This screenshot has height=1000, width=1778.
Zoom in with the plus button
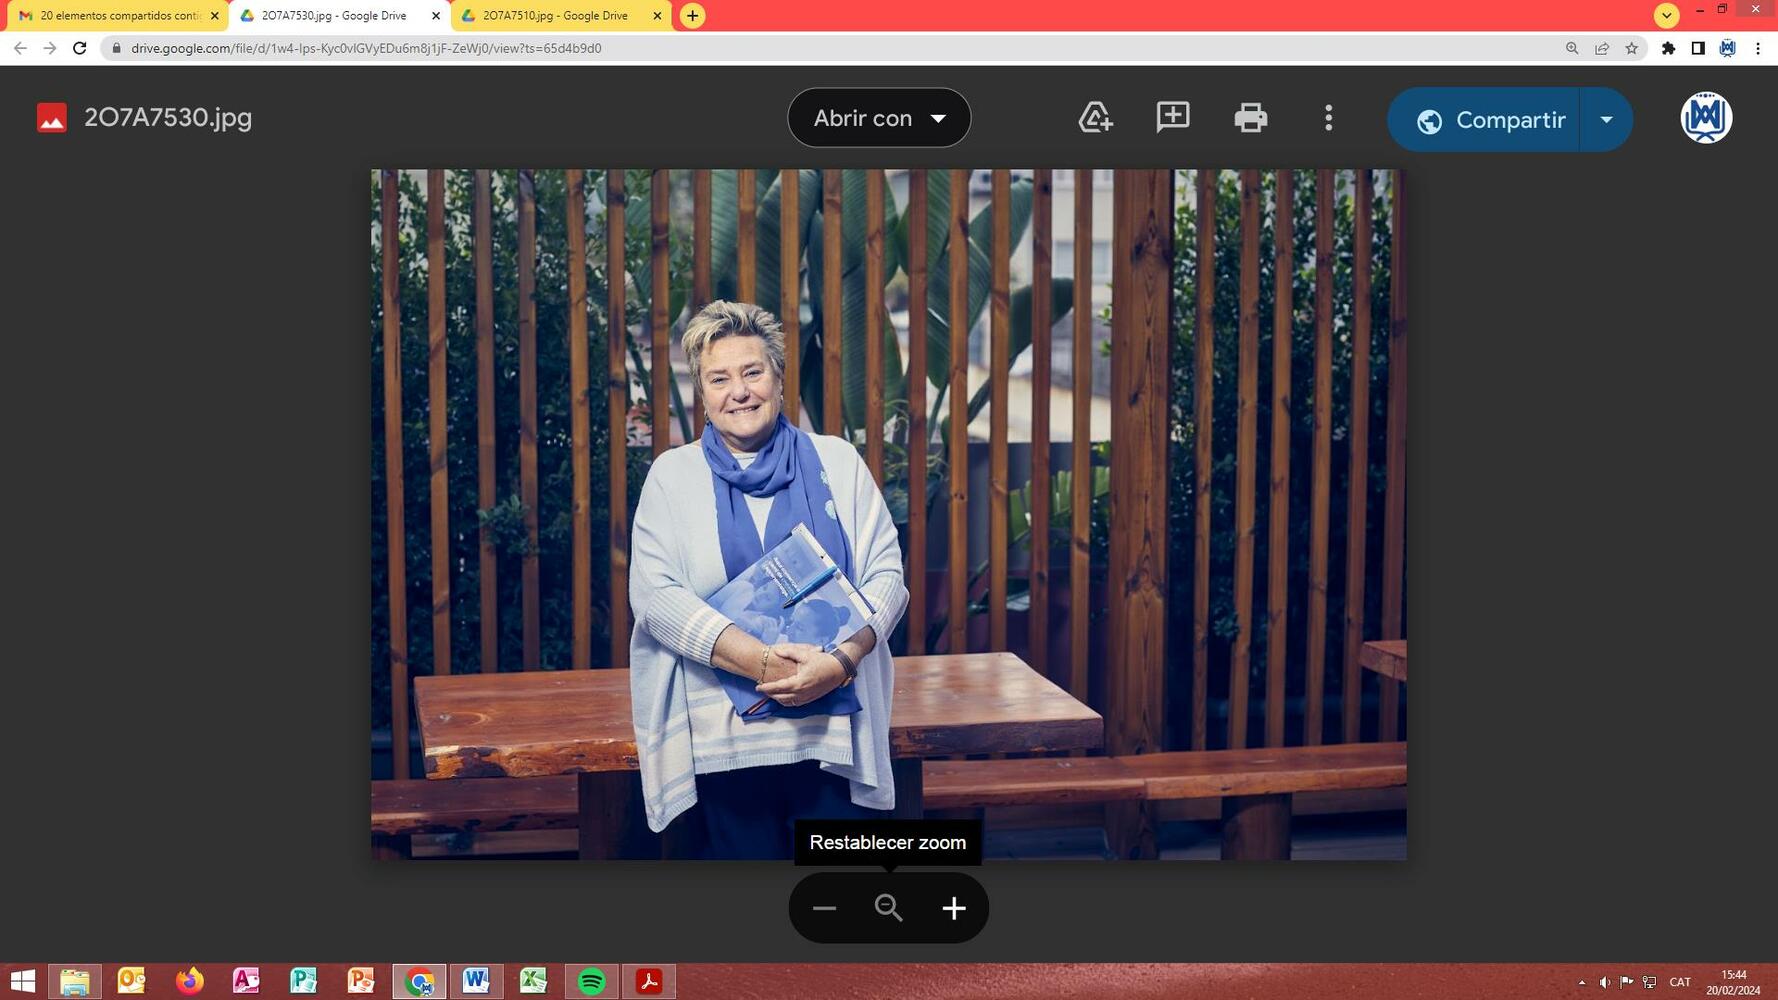pyautogui.click(x=953, y=908)
